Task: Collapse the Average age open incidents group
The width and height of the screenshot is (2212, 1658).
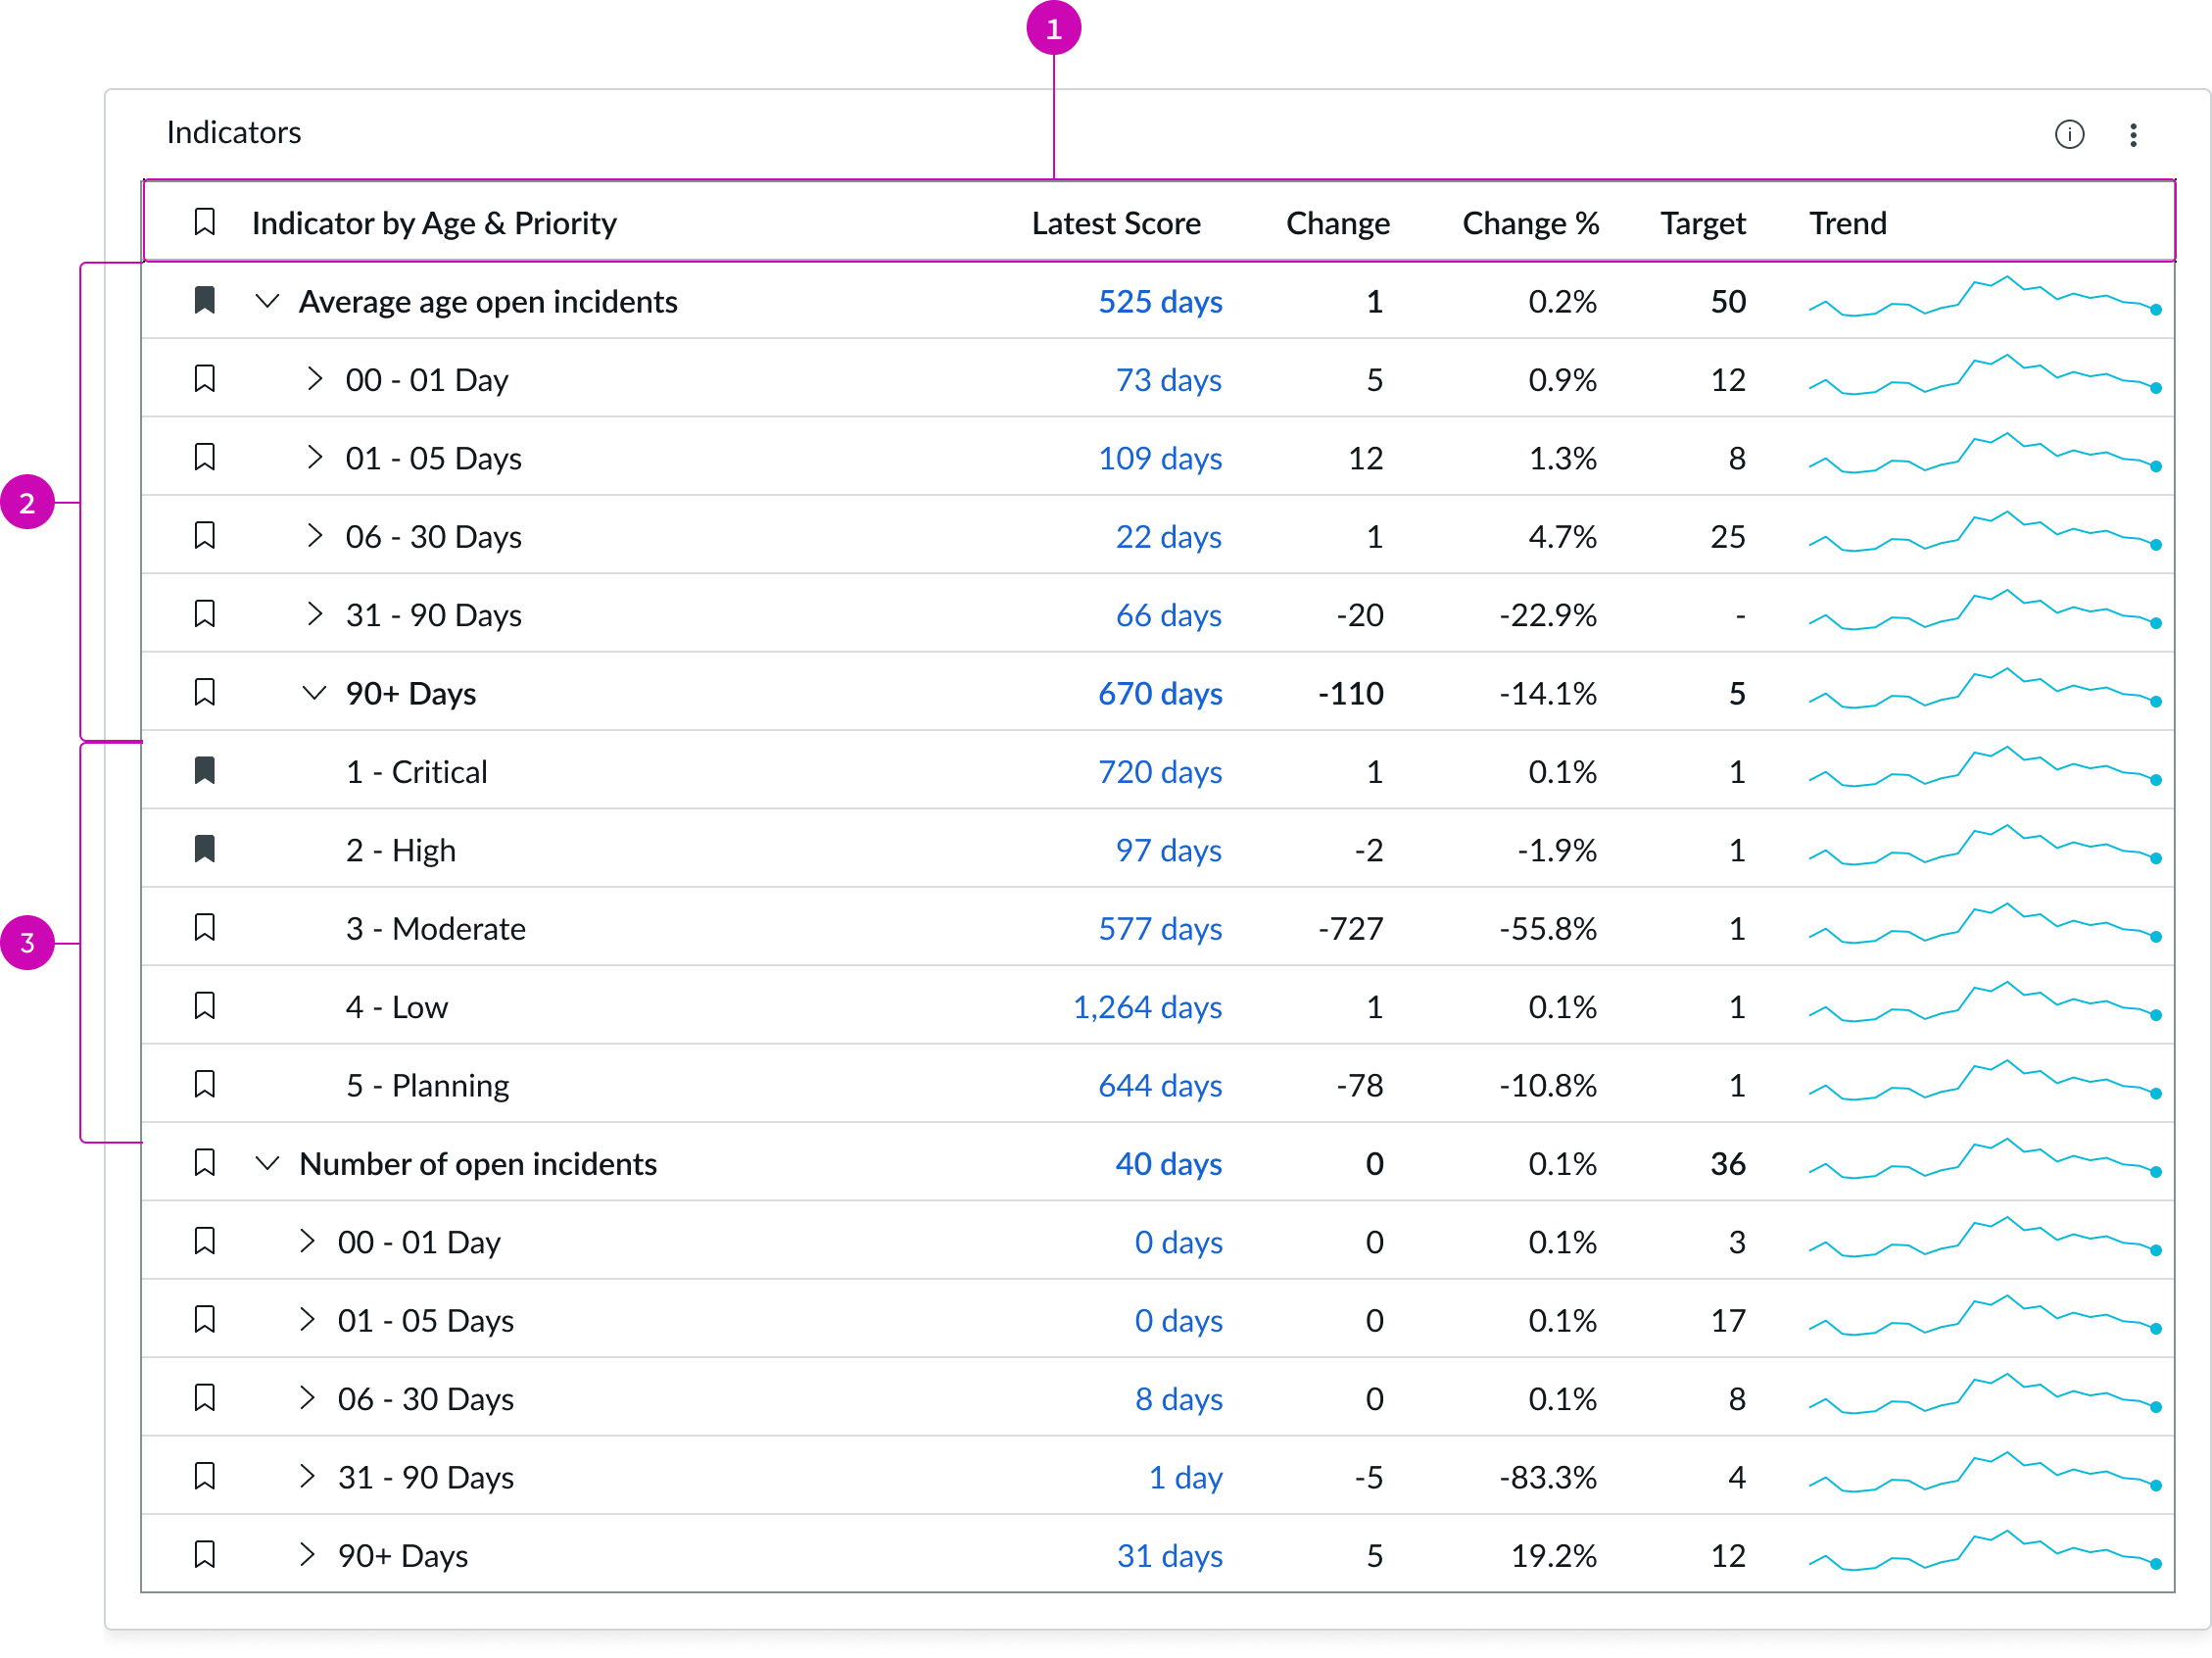Action: (x=266, y=301)
